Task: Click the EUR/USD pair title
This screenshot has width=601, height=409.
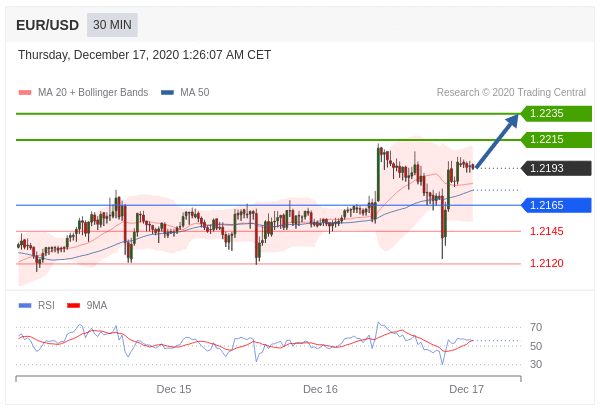Action: coord(48,25)
